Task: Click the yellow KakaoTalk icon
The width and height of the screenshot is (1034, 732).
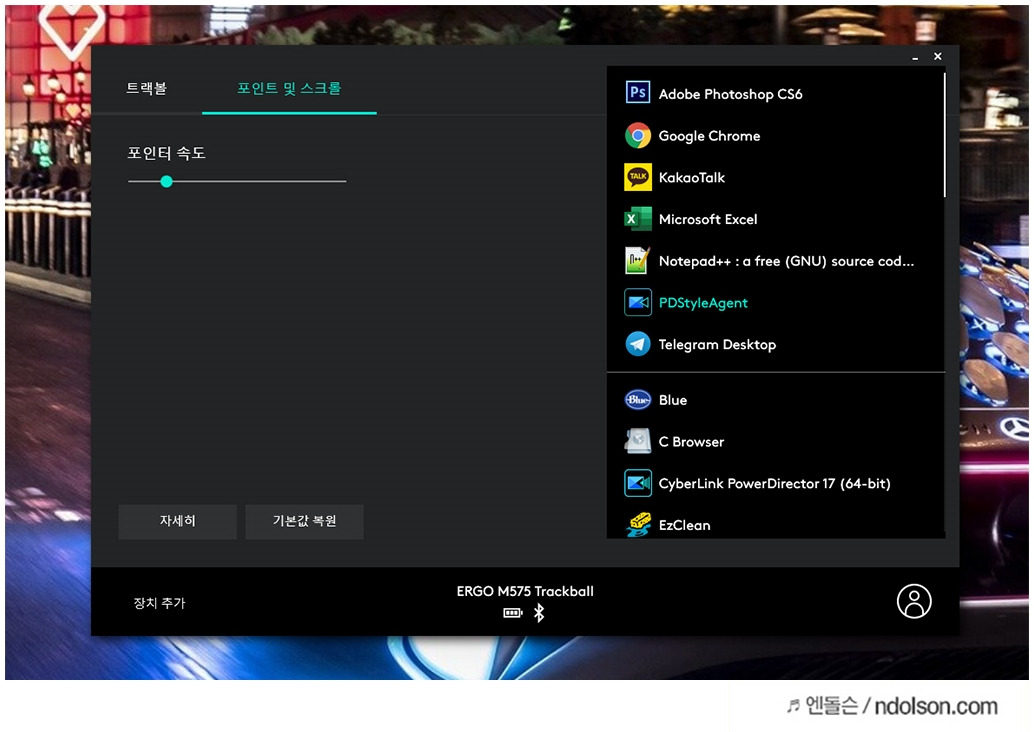Action: point(638,177)
